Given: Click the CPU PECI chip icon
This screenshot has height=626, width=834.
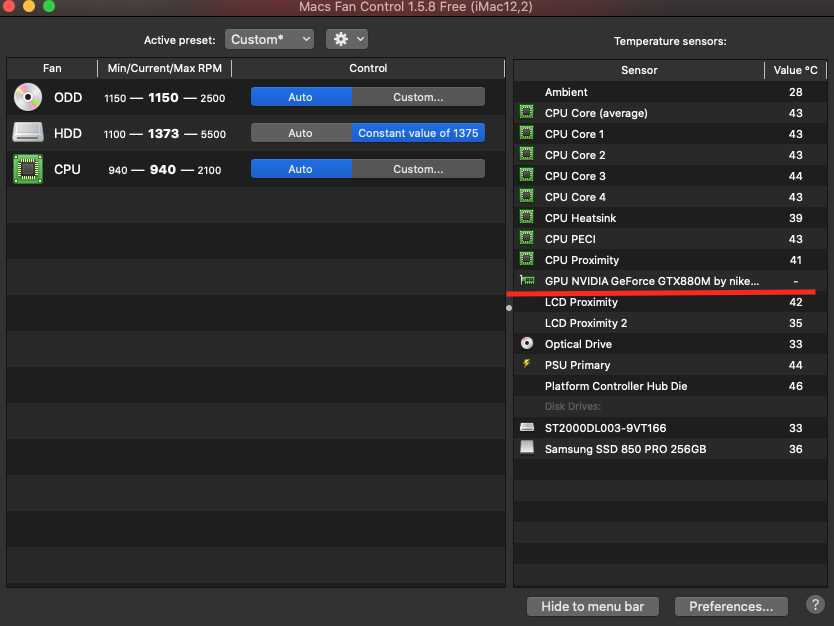Looking at the screenshot, I should point(527,238).
